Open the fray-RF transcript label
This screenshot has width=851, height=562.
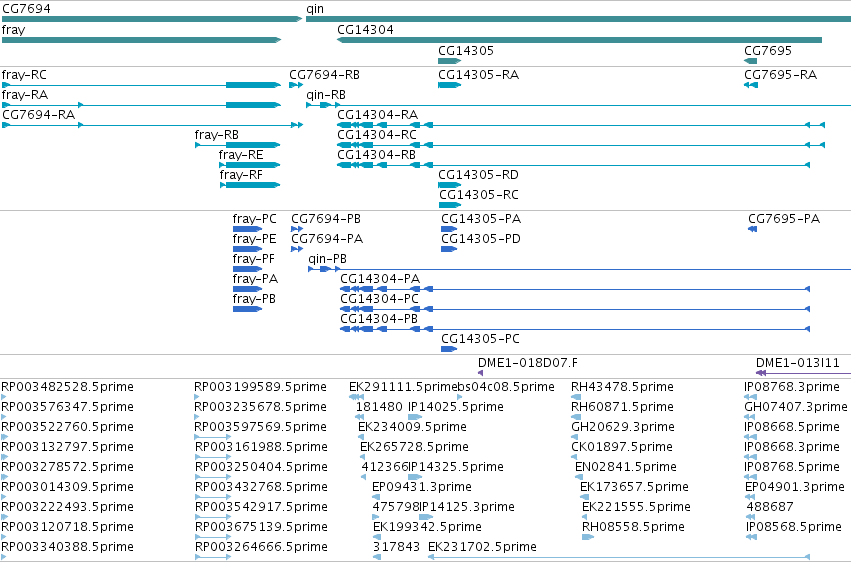(241, 175)
